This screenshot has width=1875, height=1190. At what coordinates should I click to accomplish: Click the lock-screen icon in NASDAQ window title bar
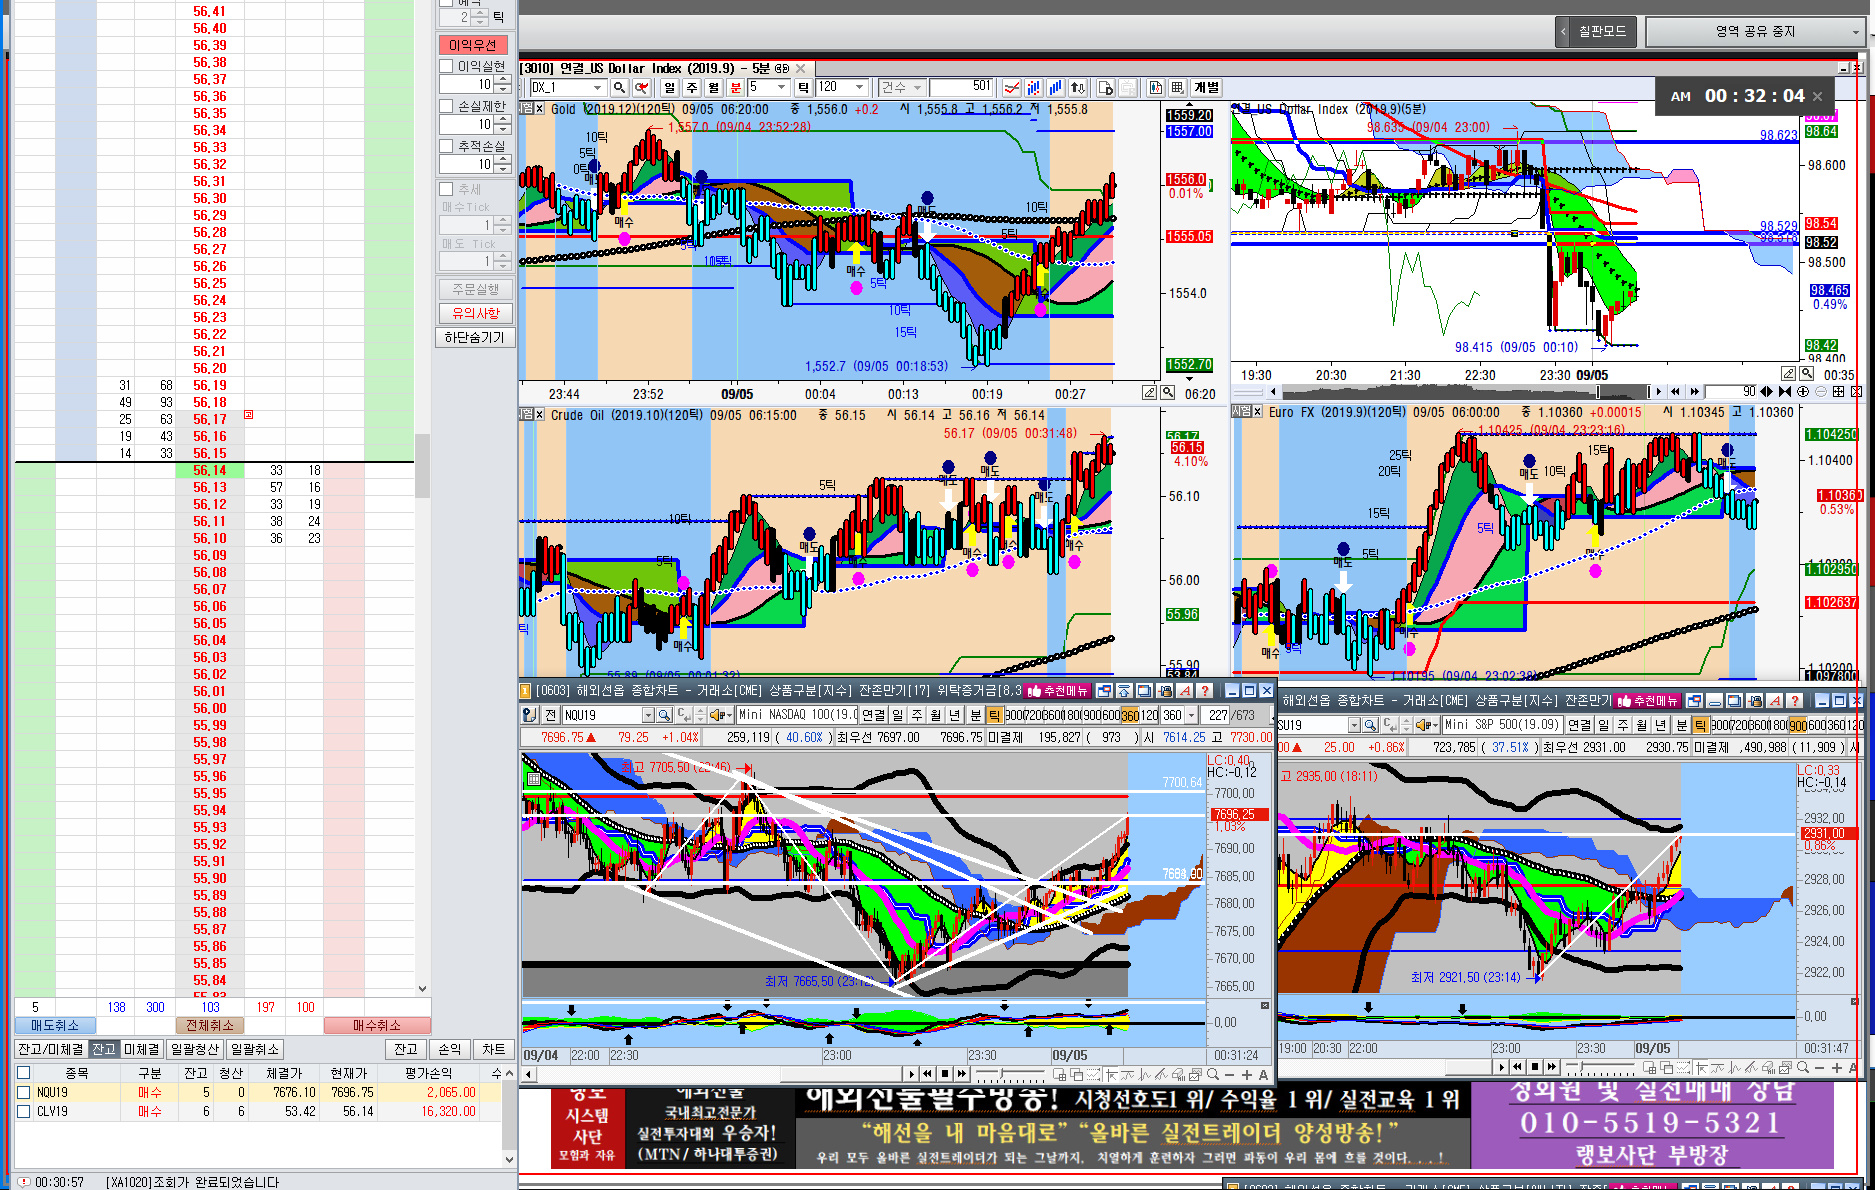click(1165, 691)
